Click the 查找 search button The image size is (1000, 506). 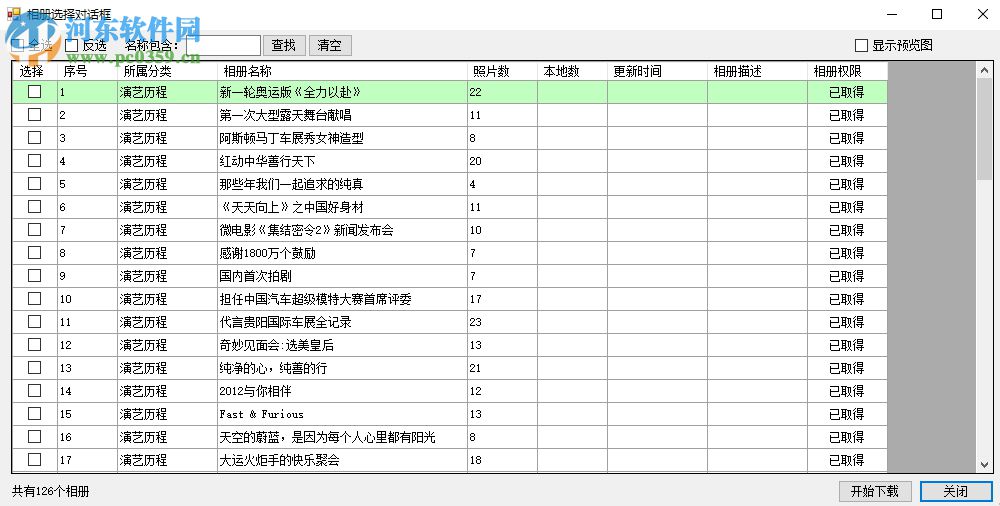[x=284, y=45]
